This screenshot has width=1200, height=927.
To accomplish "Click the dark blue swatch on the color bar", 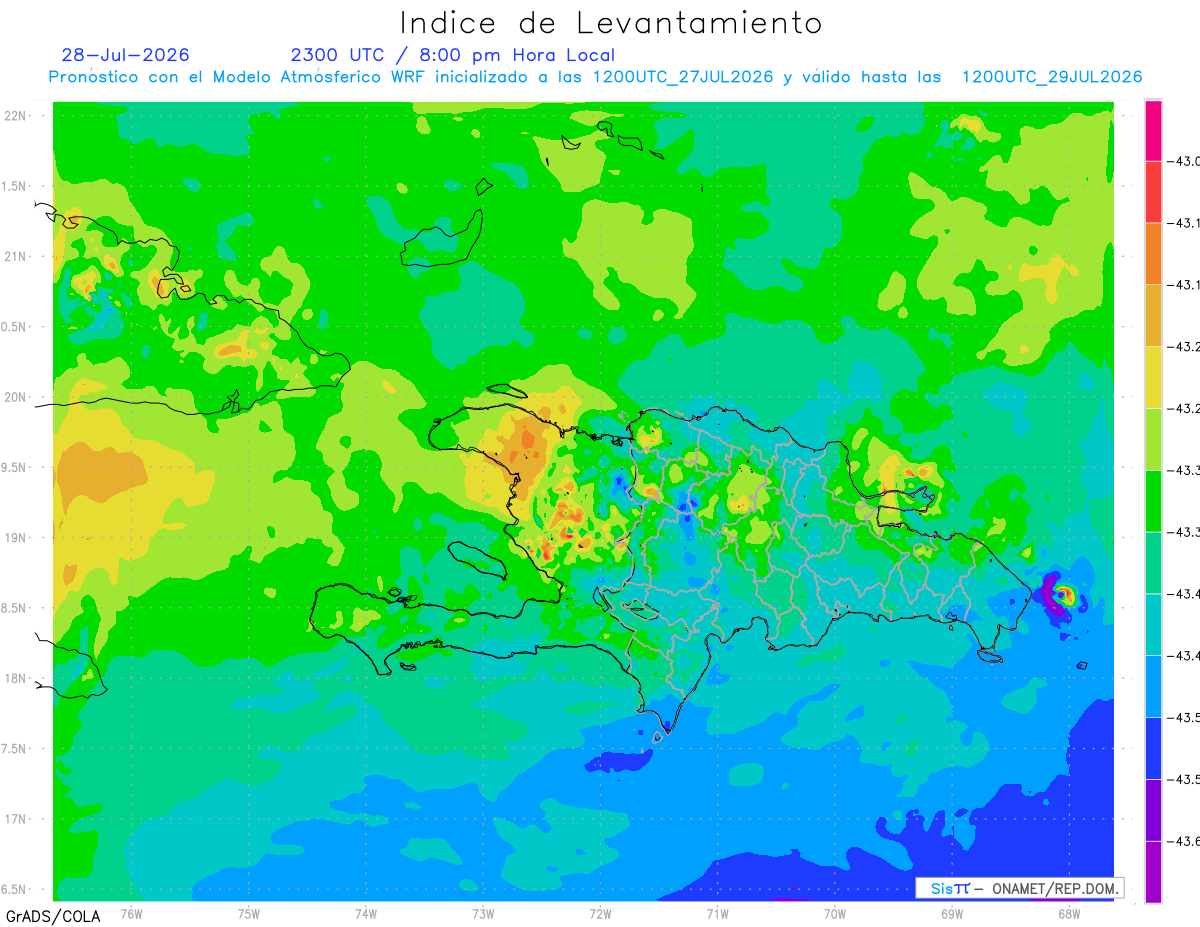I will click(x=1153, y=747).
